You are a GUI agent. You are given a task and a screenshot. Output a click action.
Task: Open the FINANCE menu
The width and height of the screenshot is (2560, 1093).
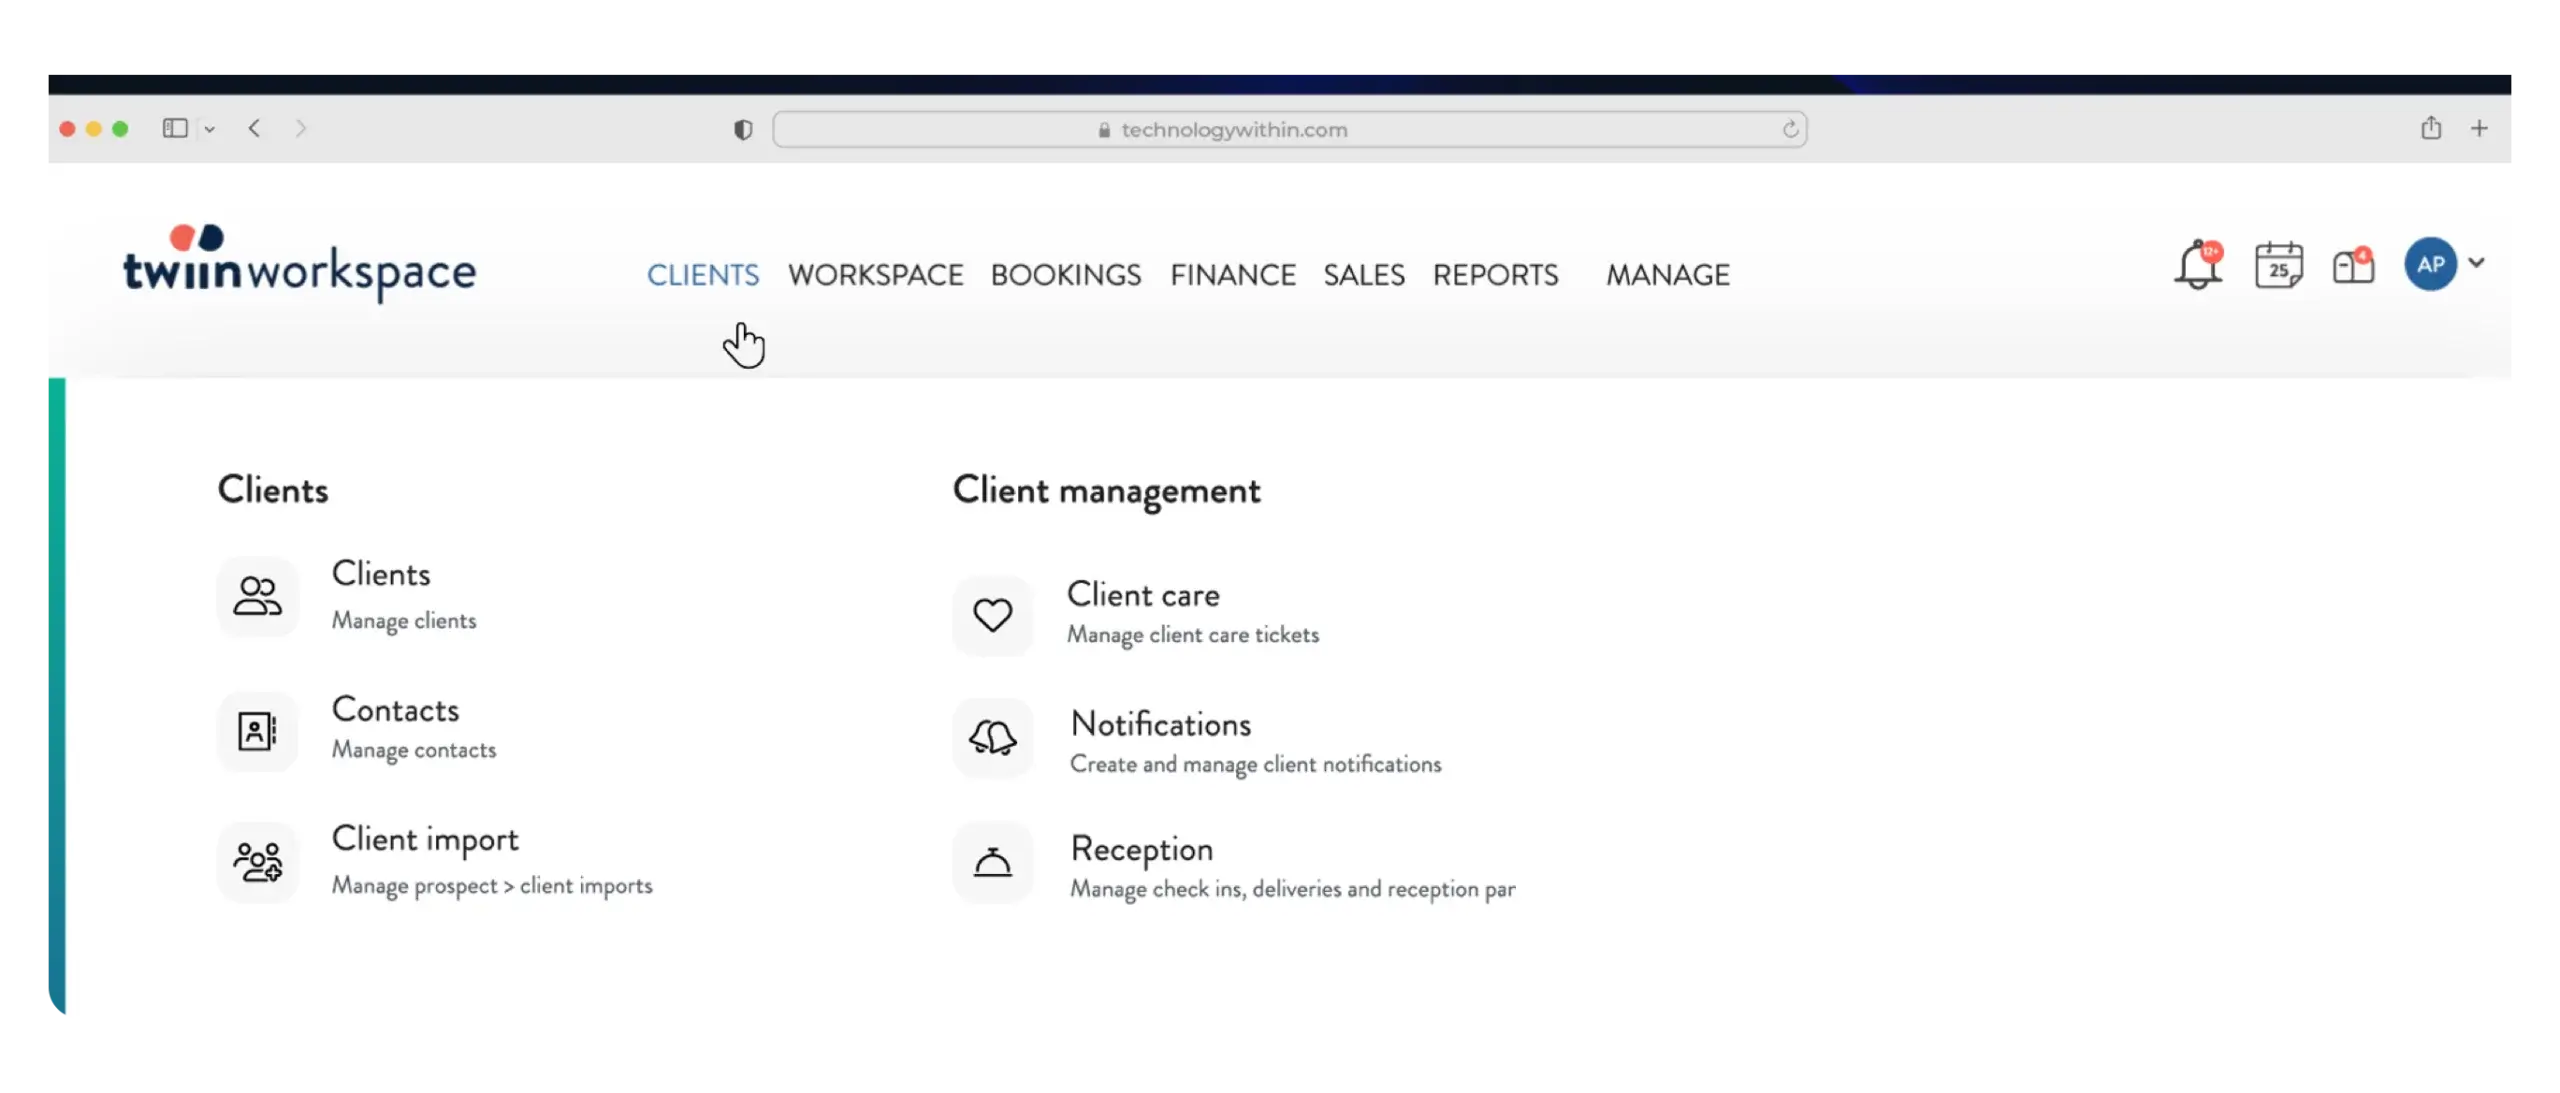[x=1232, y=275]
